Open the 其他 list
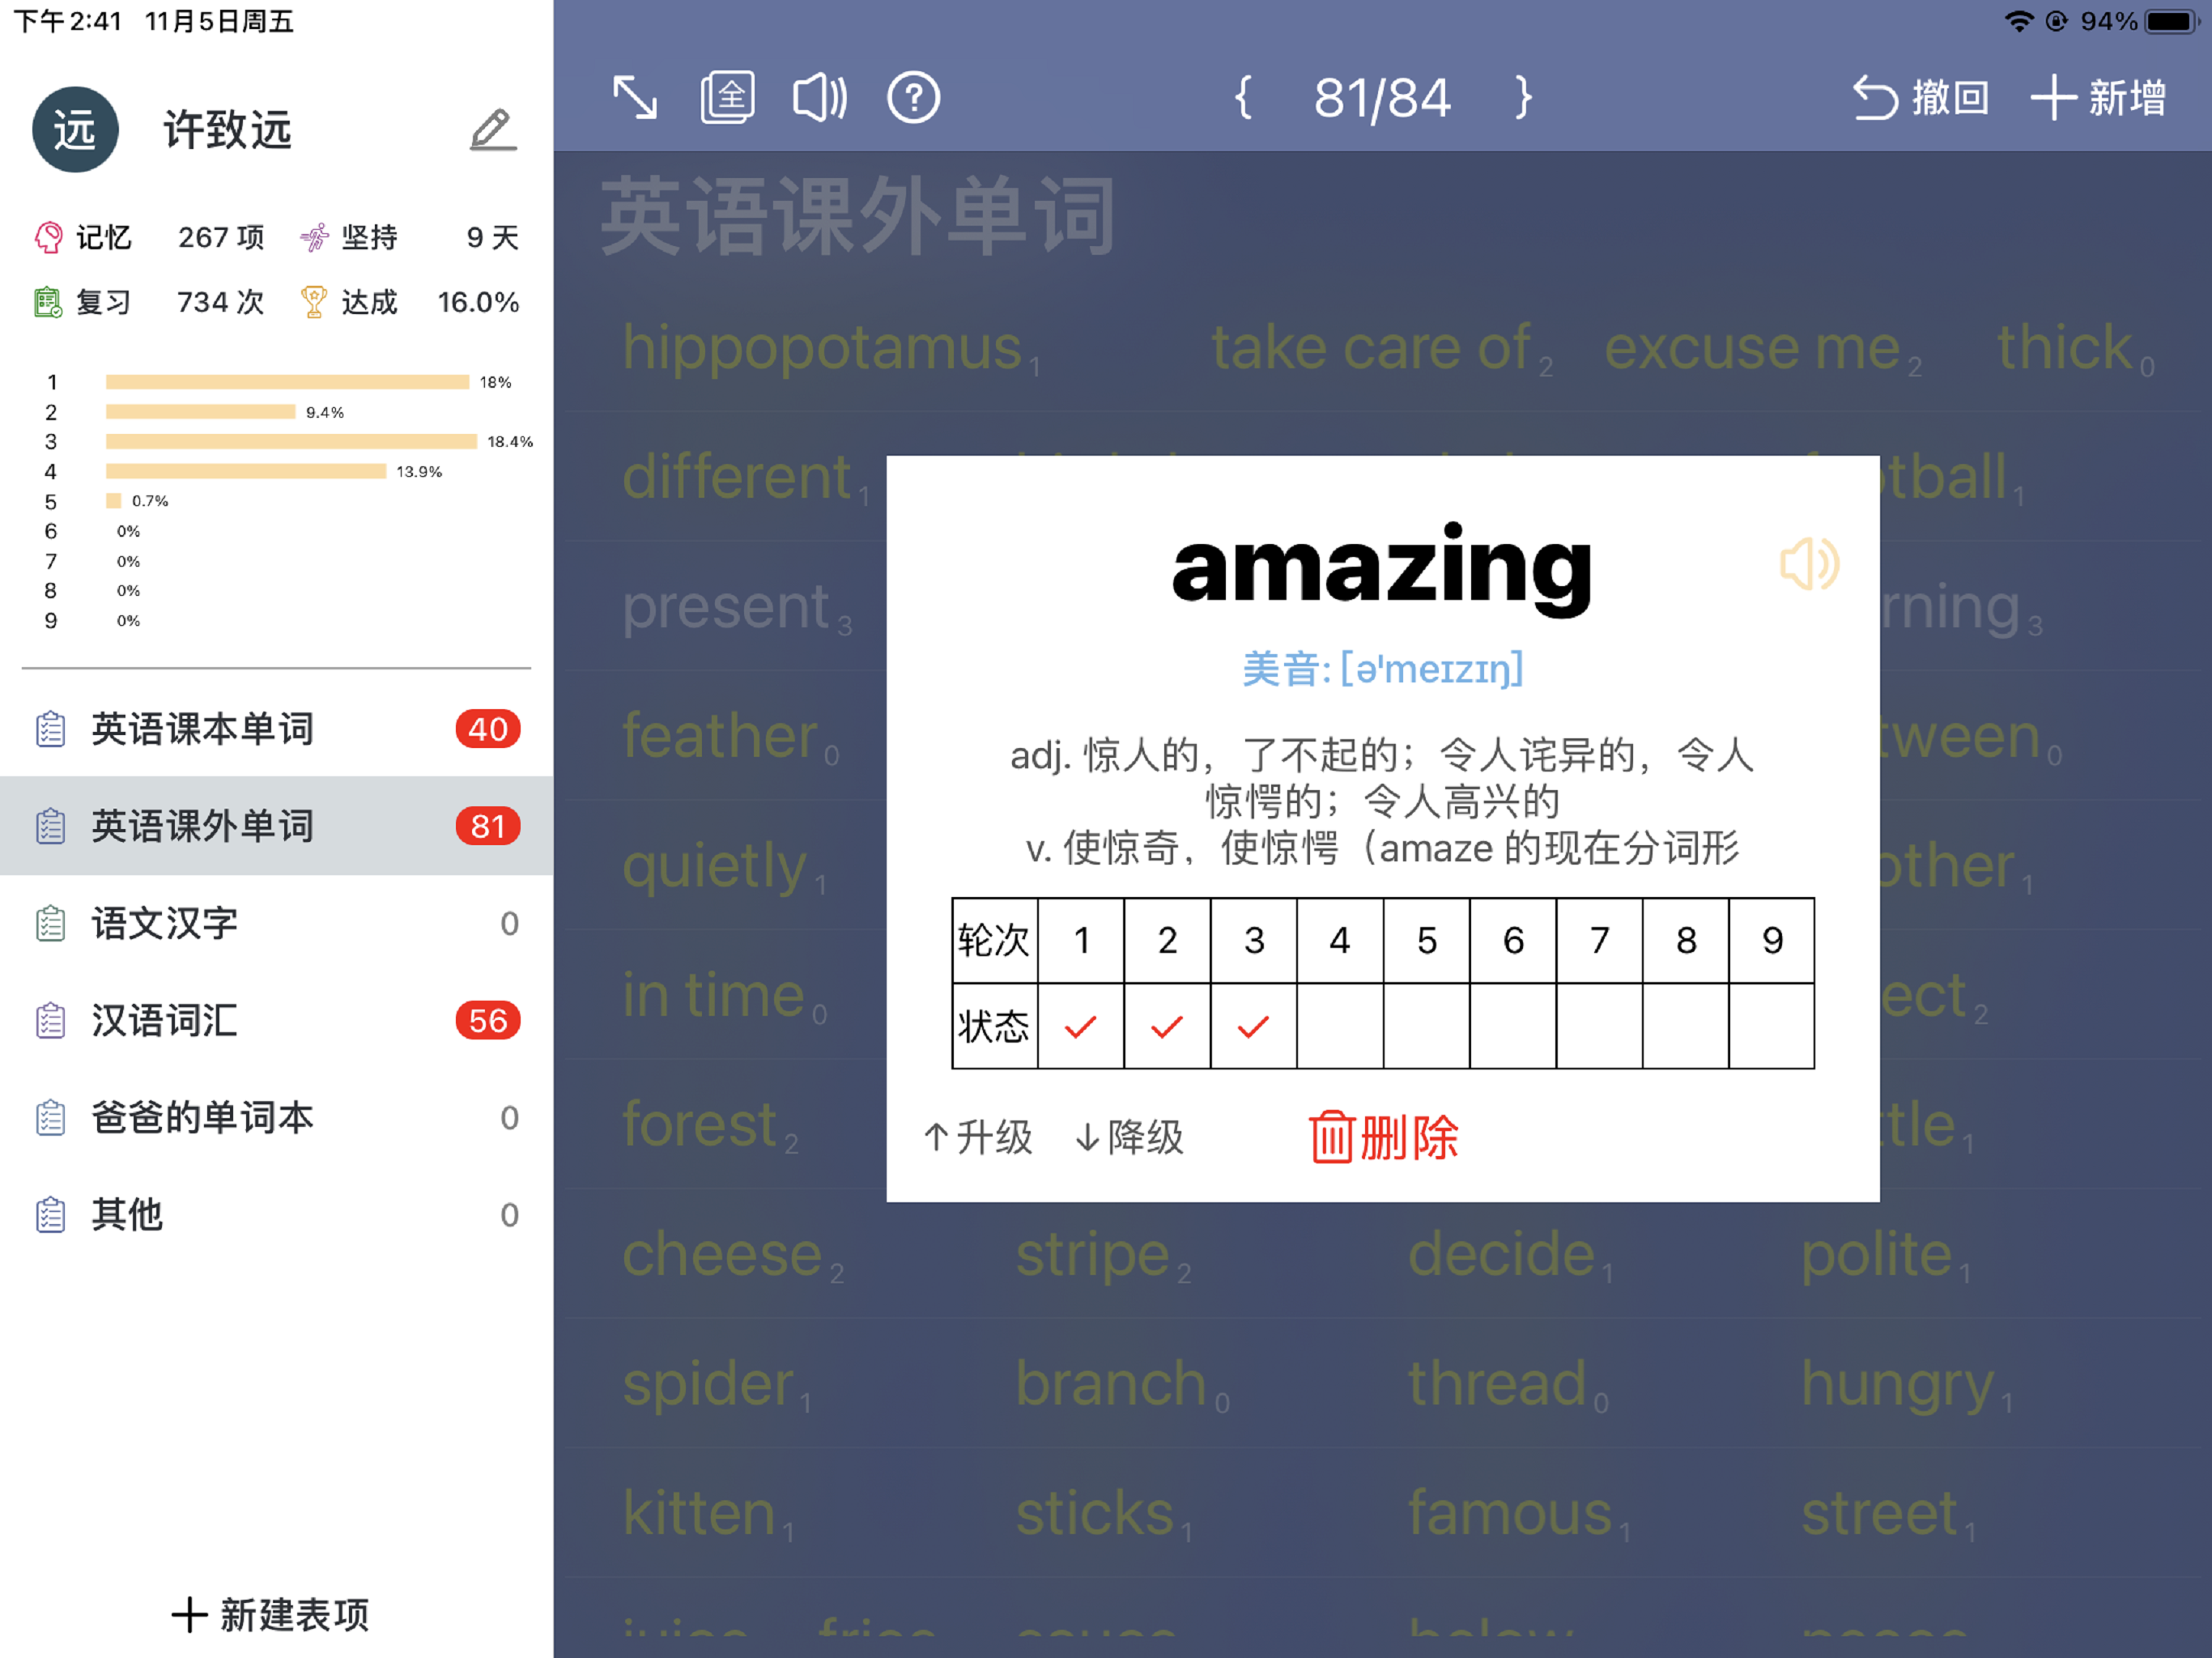 point(277,1214)
